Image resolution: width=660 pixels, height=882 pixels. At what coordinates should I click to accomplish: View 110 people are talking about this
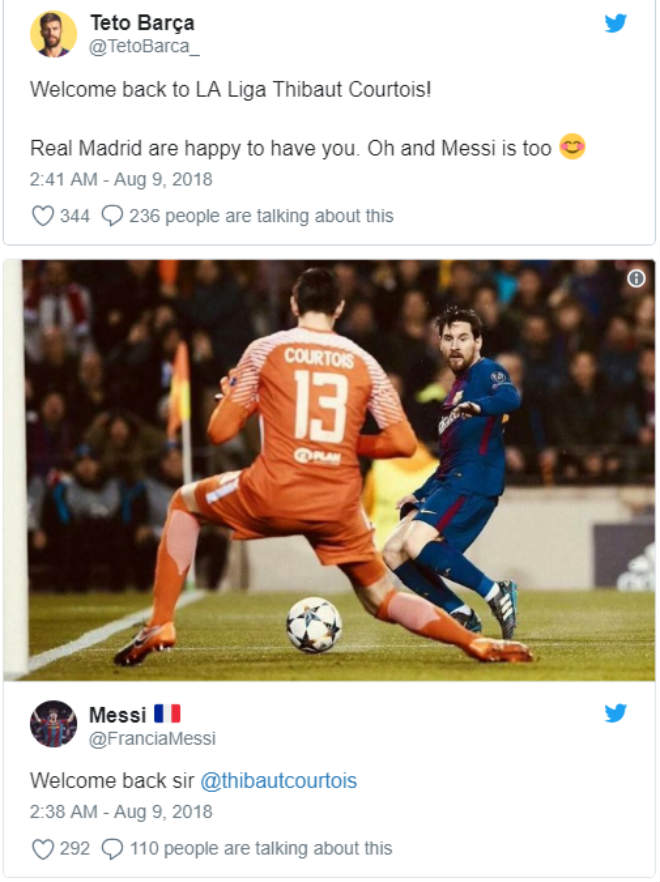click(x=261, y=849)
